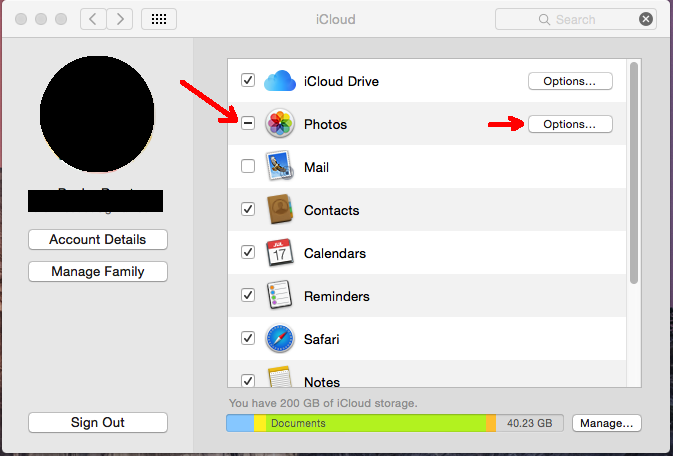Click the Contacts label
This screenshot has width=673, height=456.
(x=331, y=210)
